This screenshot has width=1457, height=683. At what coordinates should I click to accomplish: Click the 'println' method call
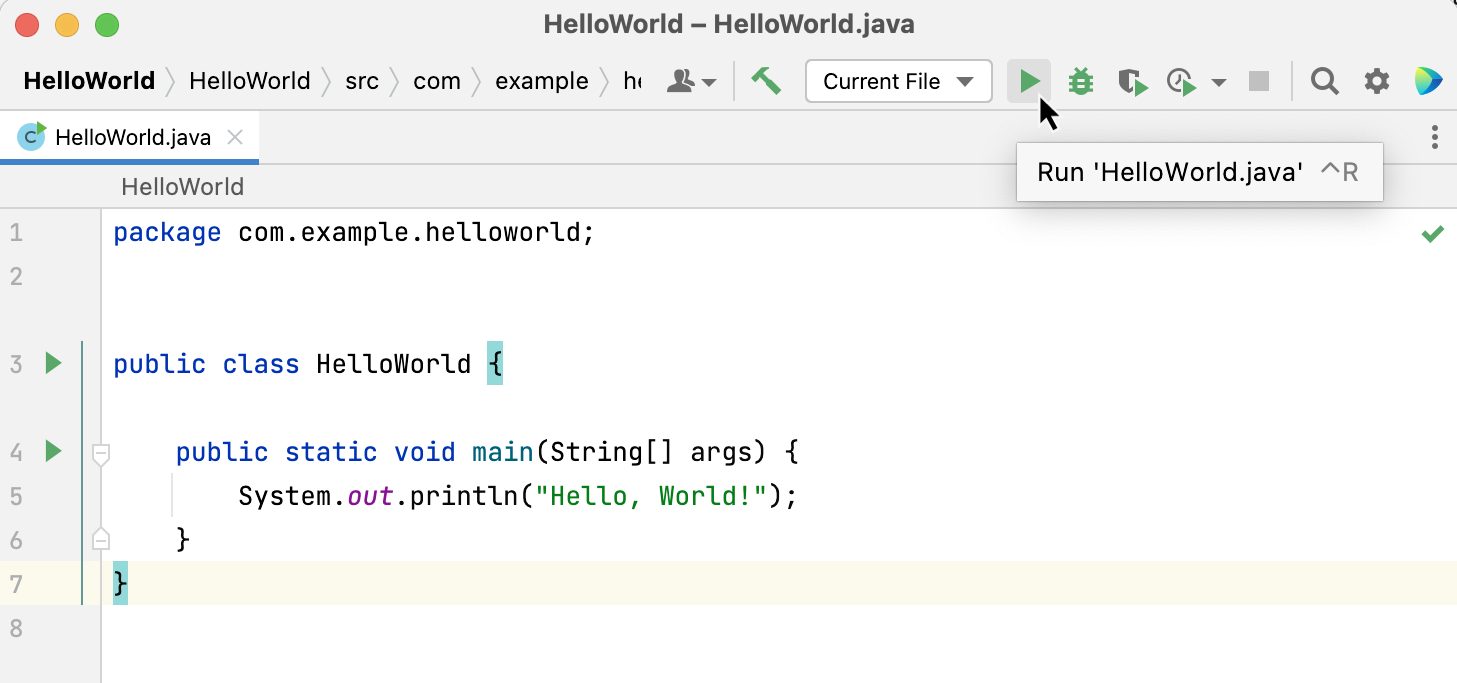pyautogui.click(x=463, y=496)
